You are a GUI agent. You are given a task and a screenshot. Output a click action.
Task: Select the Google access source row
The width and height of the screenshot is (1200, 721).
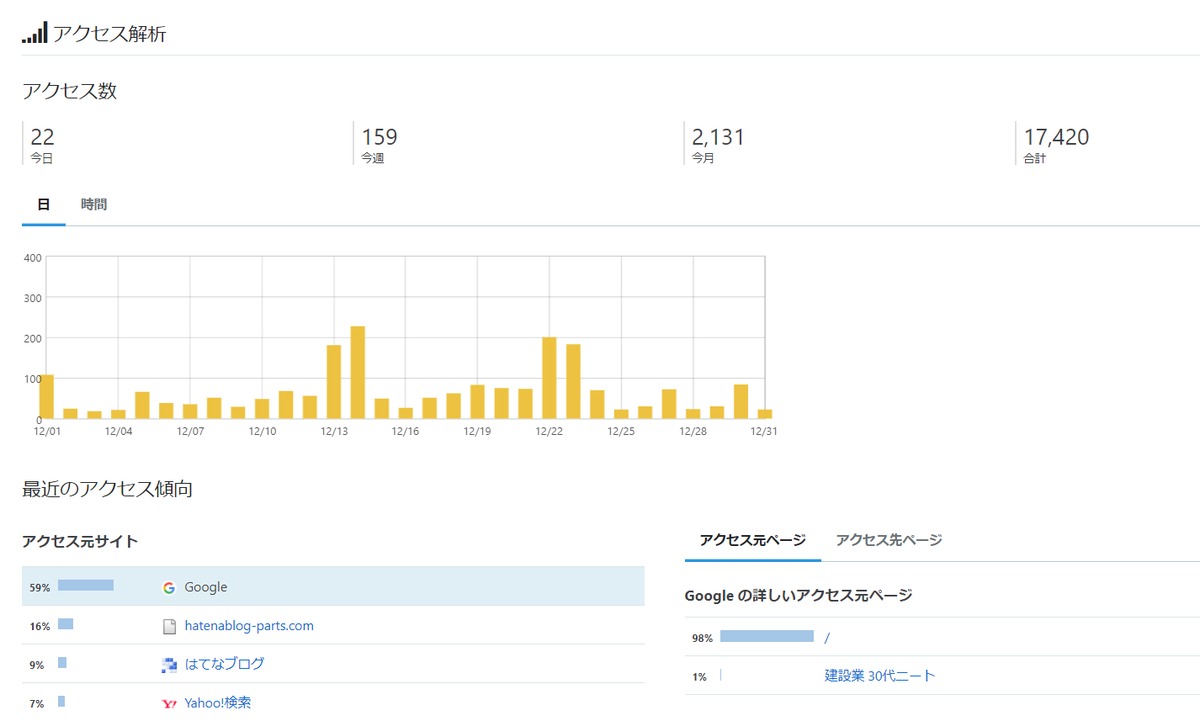click(333, 587)
